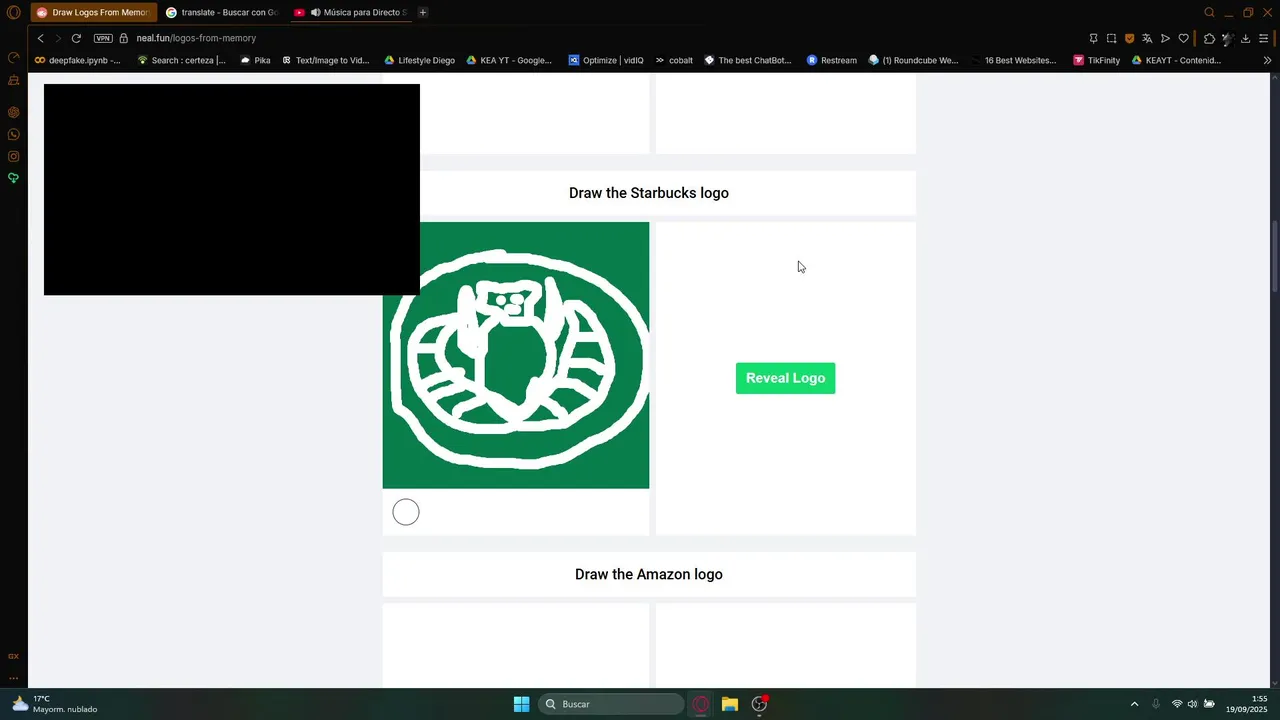Open a new browser tab

[423, 13]
